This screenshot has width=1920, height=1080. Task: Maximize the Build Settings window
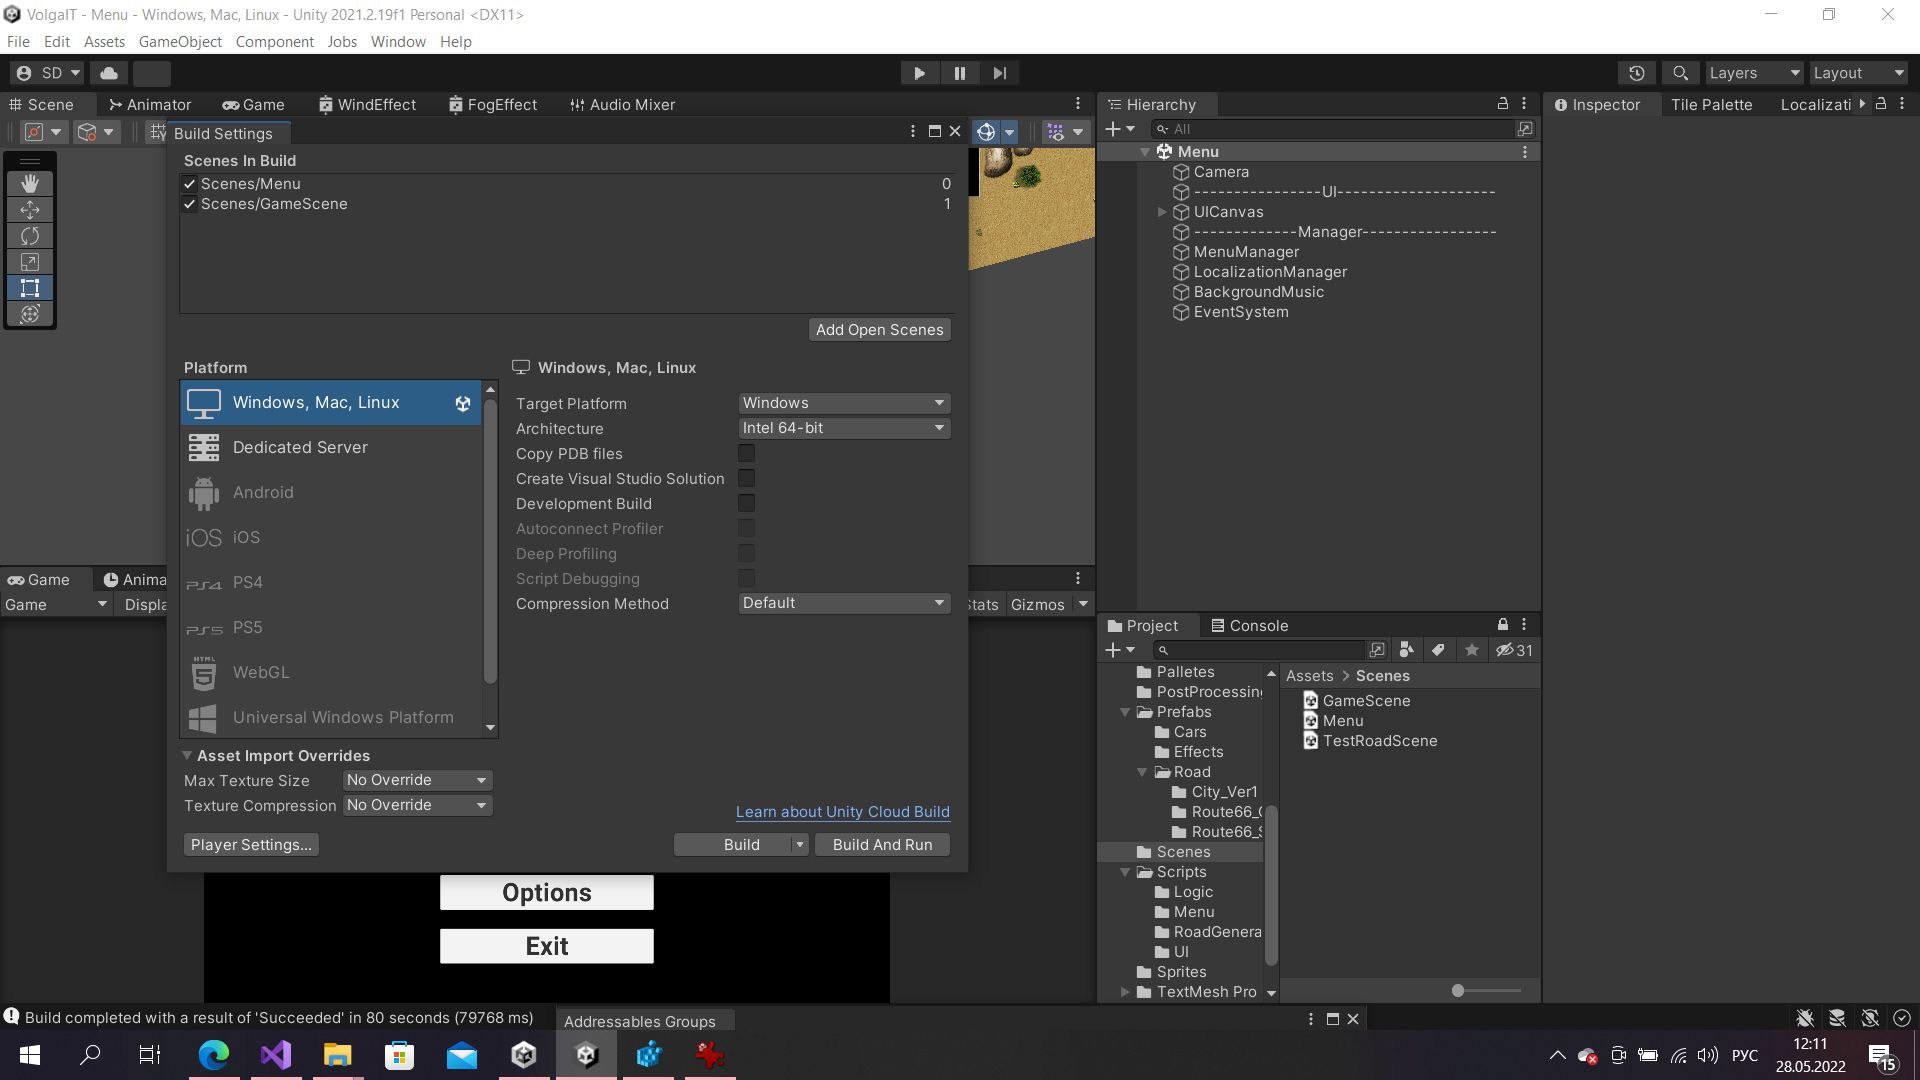tap(935, 131)
